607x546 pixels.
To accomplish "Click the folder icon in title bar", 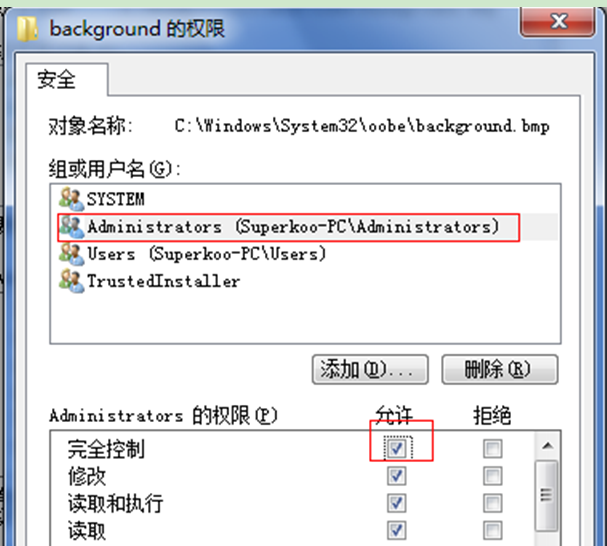I will 27,29.
